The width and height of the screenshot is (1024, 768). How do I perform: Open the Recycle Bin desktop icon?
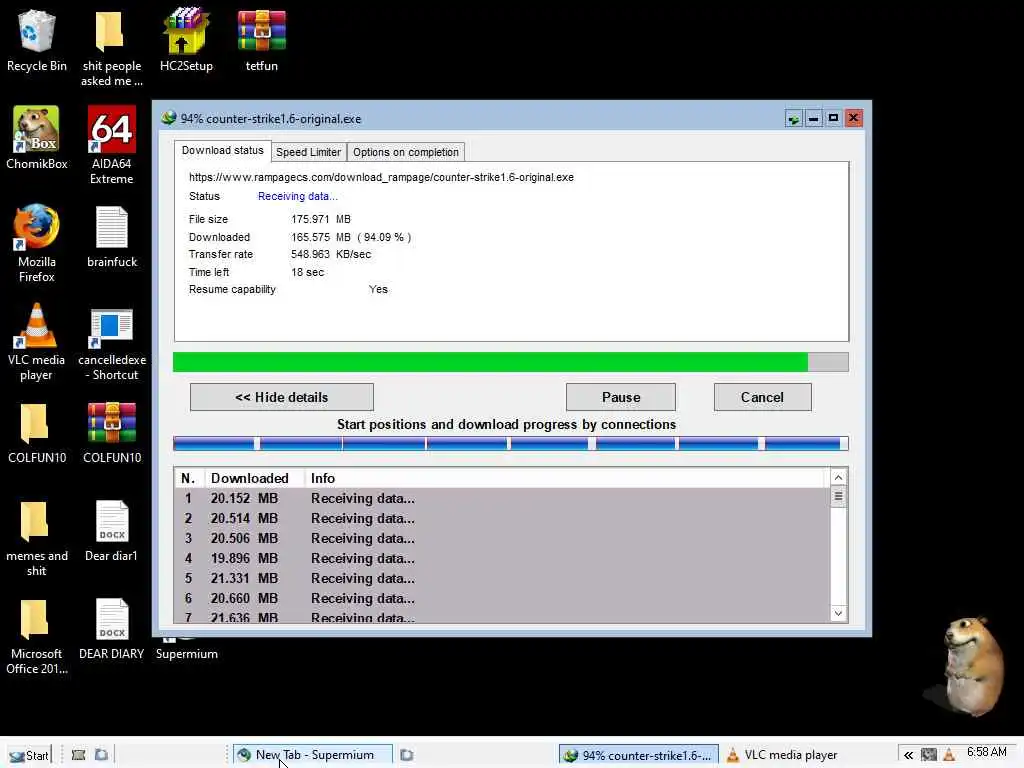[x=37, y=41]
